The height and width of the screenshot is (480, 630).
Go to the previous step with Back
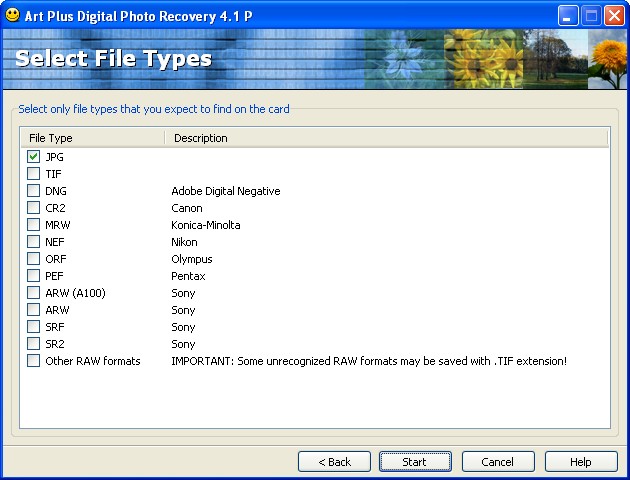coord(334,462)
